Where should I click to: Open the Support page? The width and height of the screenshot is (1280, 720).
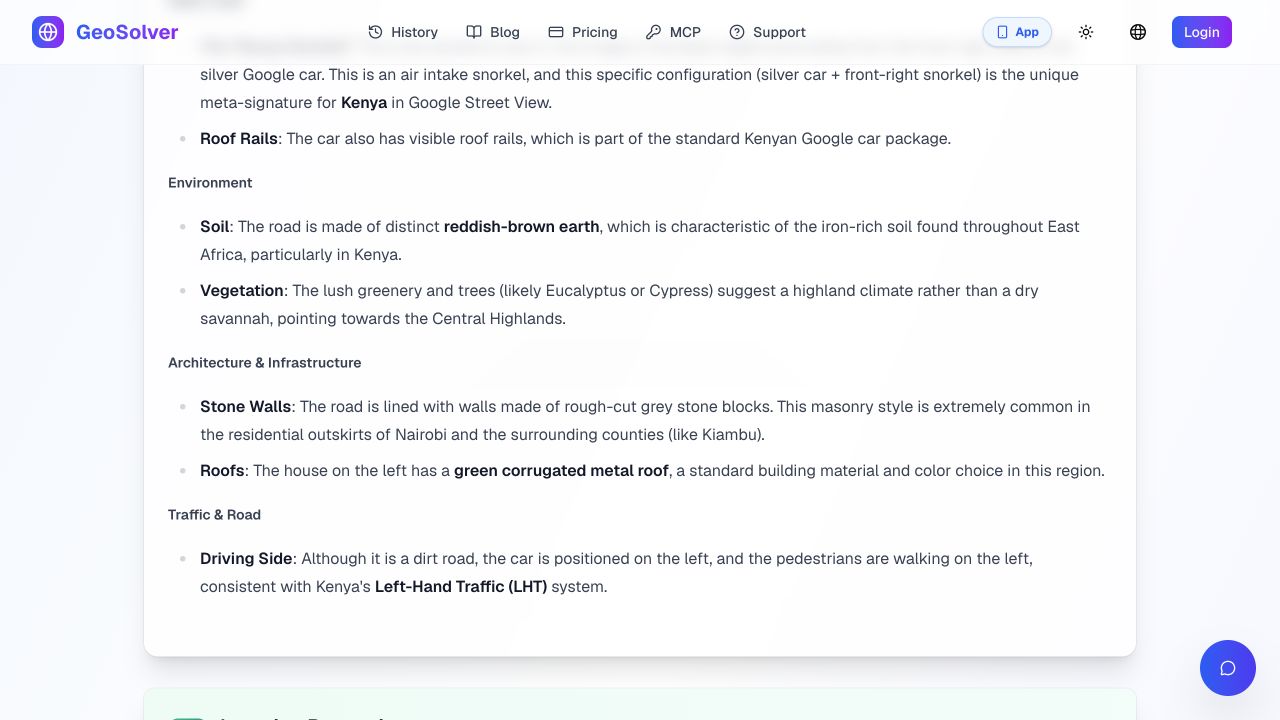(x=767, y=32)
